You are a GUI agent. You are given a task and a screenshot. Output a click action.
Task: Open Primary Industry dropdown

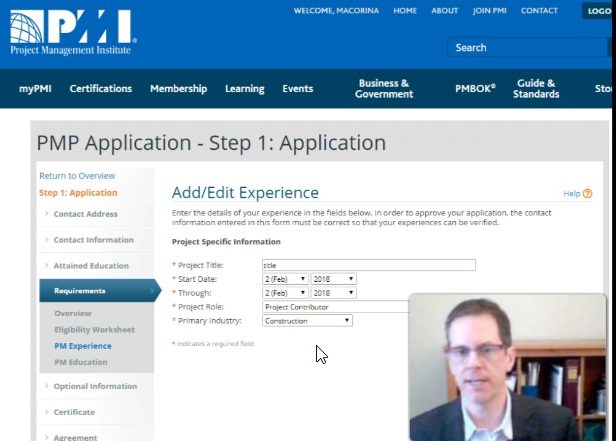pyautogui.click(x=307, y=321)
